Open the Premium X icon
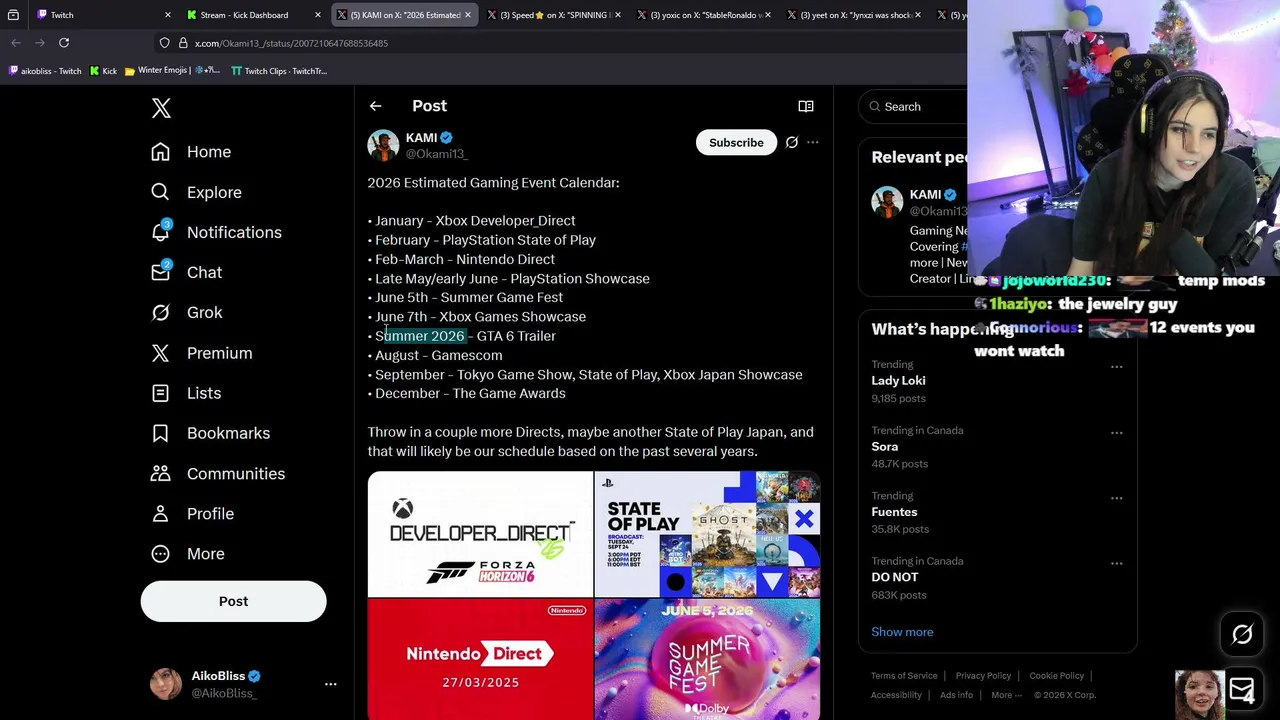Viewport: 1280px width, 720px height. [160, 353]
